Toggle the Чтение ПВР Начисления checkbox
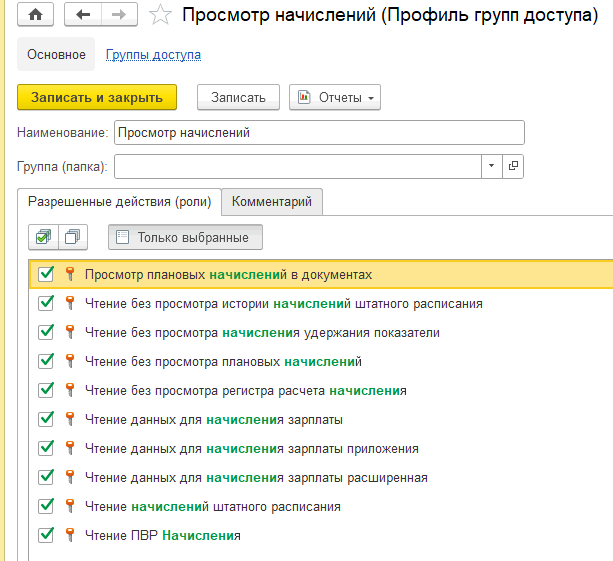 [x=46, y=535]
